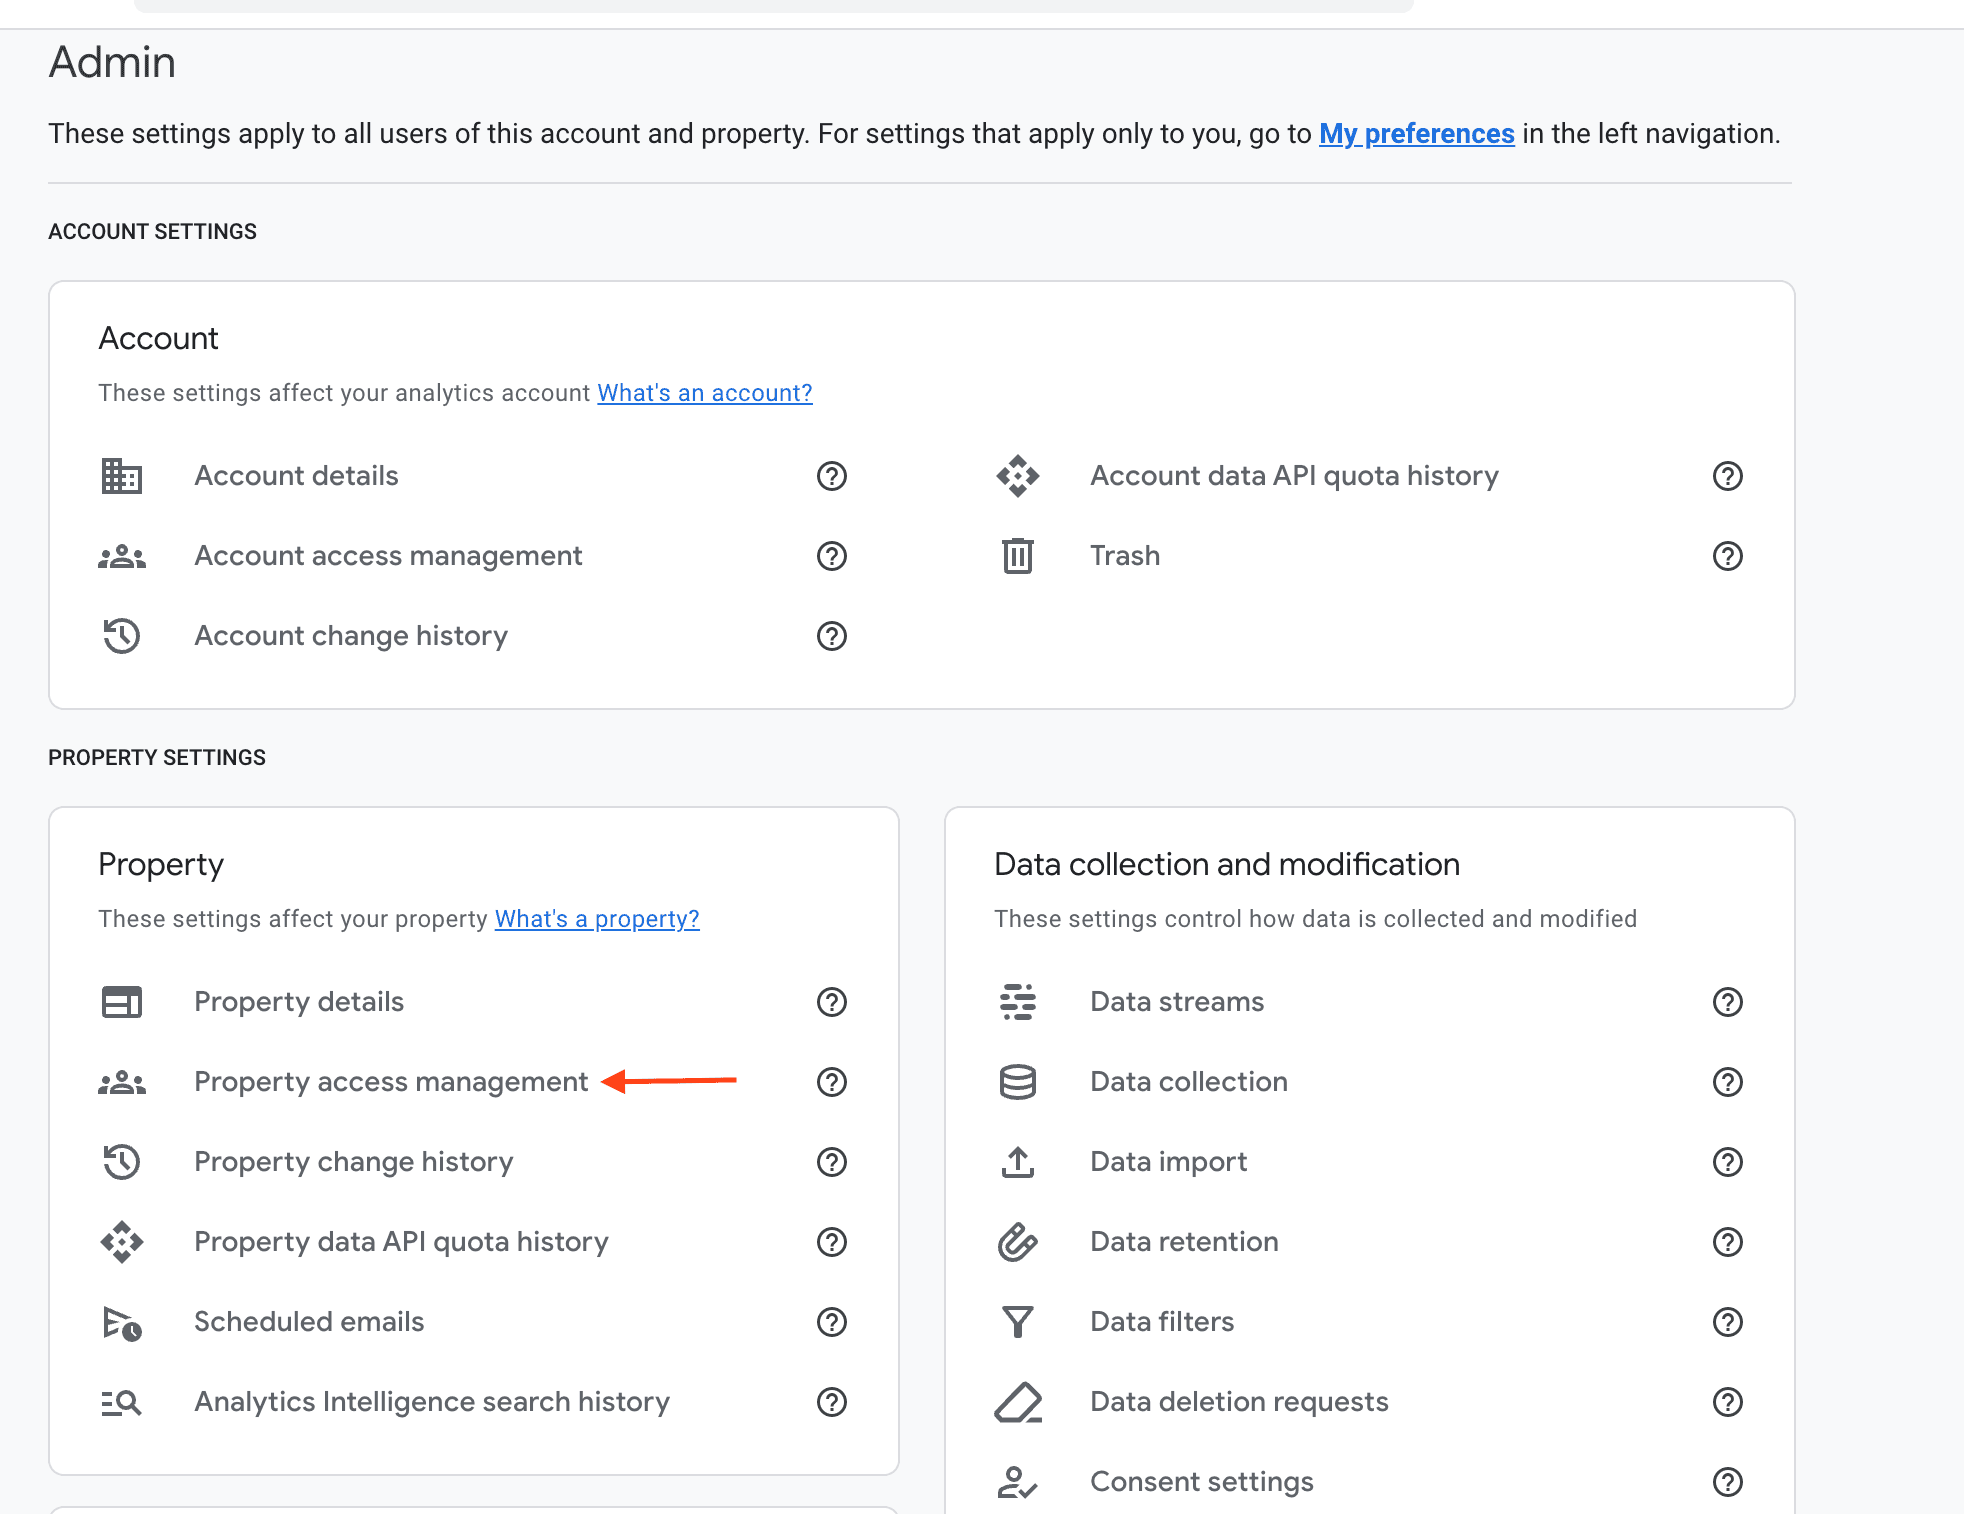
Task: Select the Account access management people icon
Action: pos(121,556)
